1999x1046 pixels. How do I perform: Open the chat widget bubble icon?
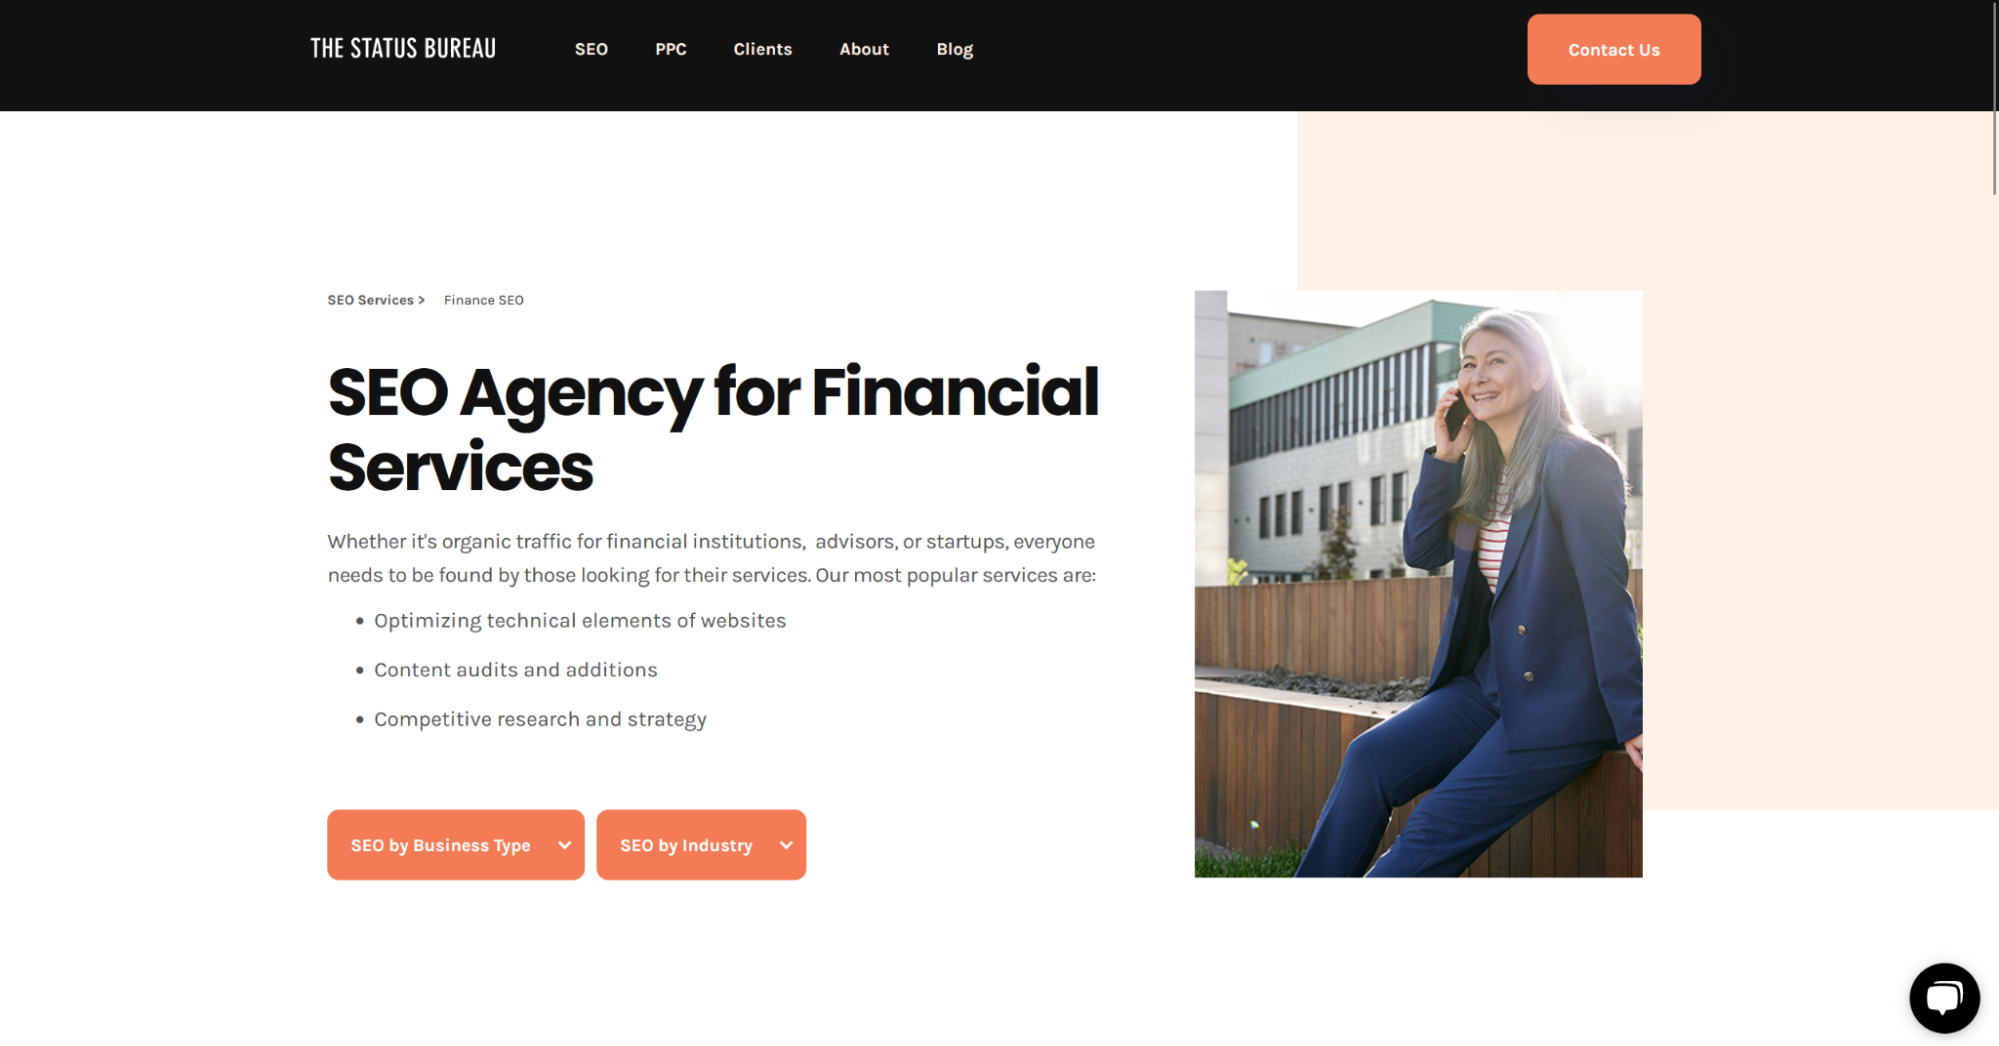(1944, 997)
